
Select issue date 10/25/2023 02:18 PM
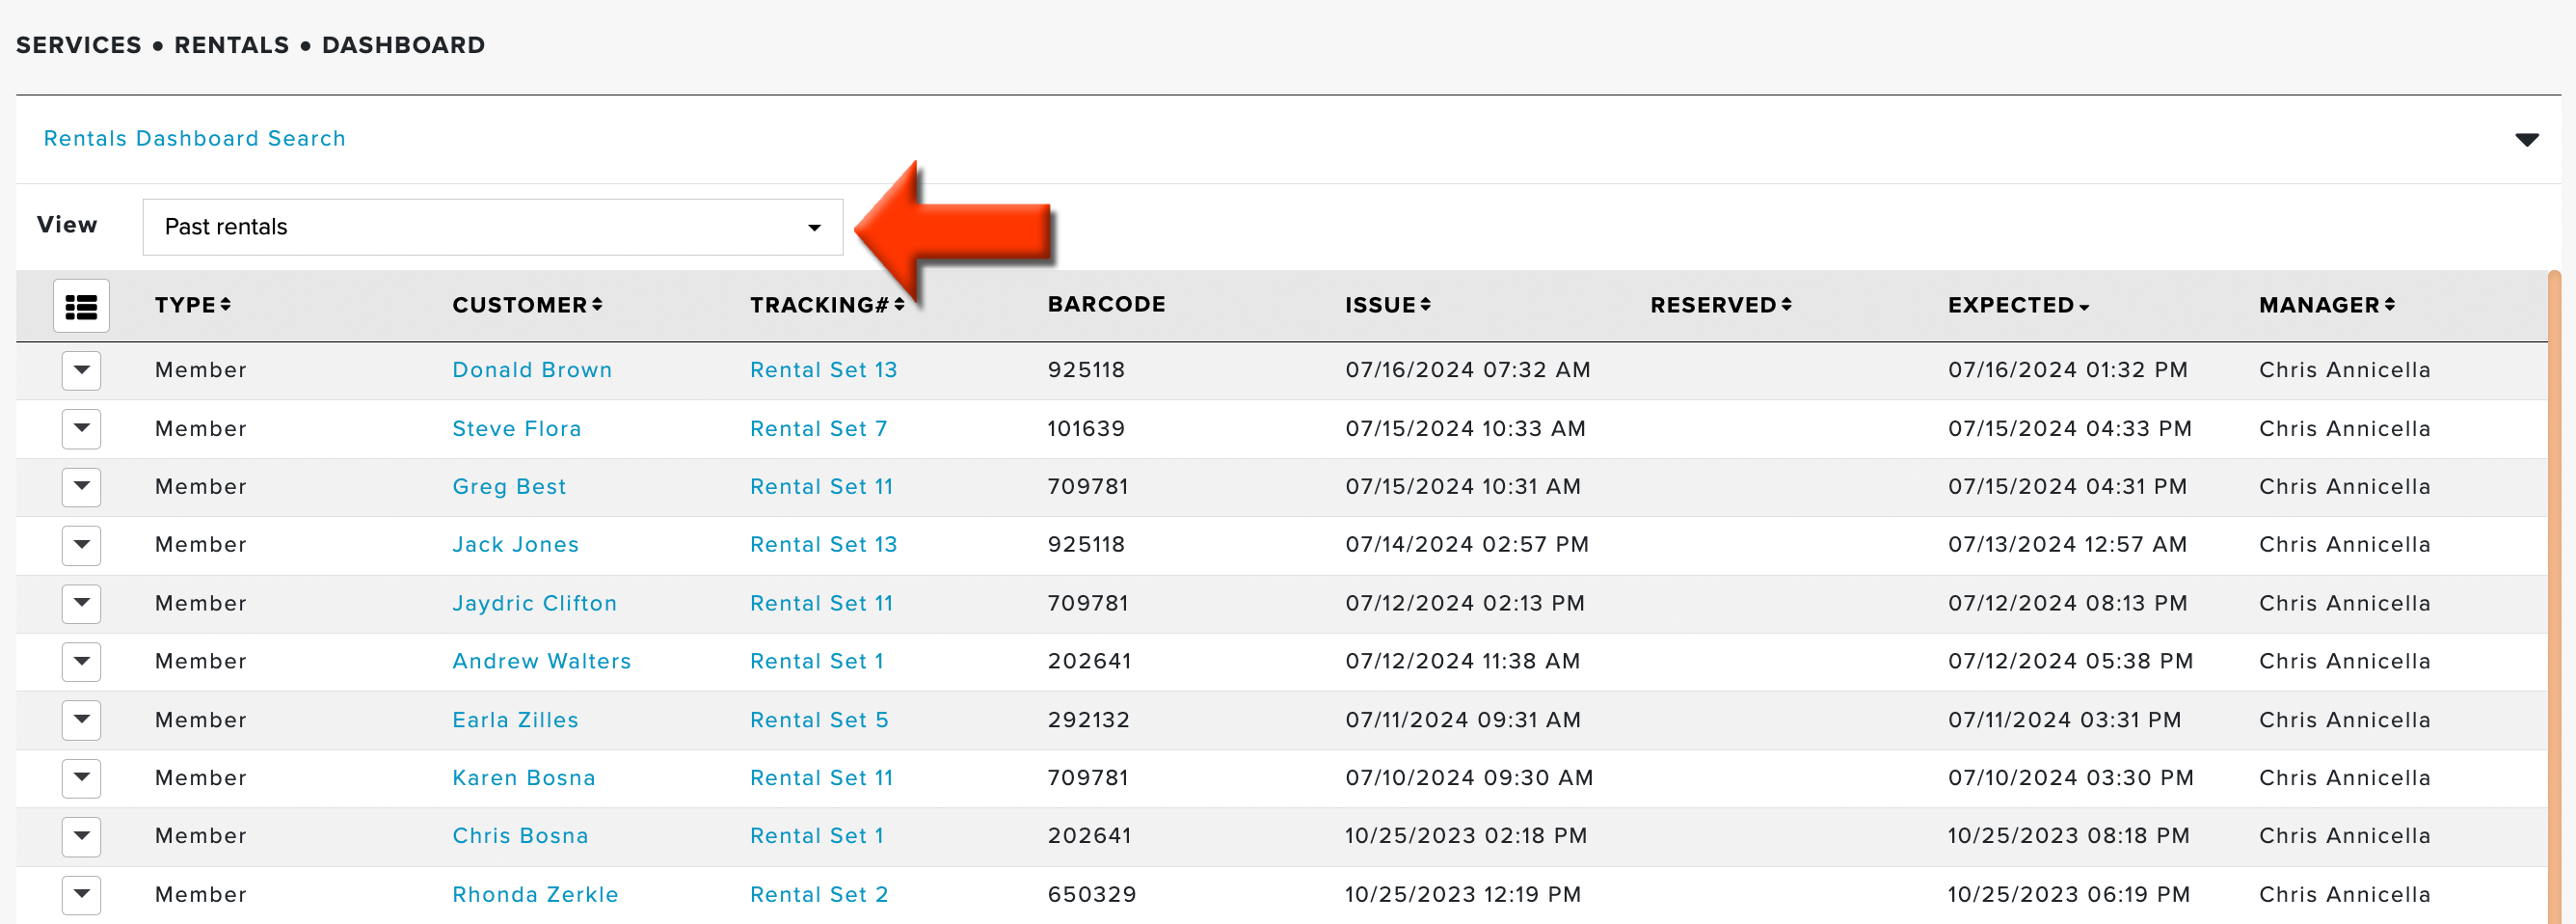(1466, 836)
